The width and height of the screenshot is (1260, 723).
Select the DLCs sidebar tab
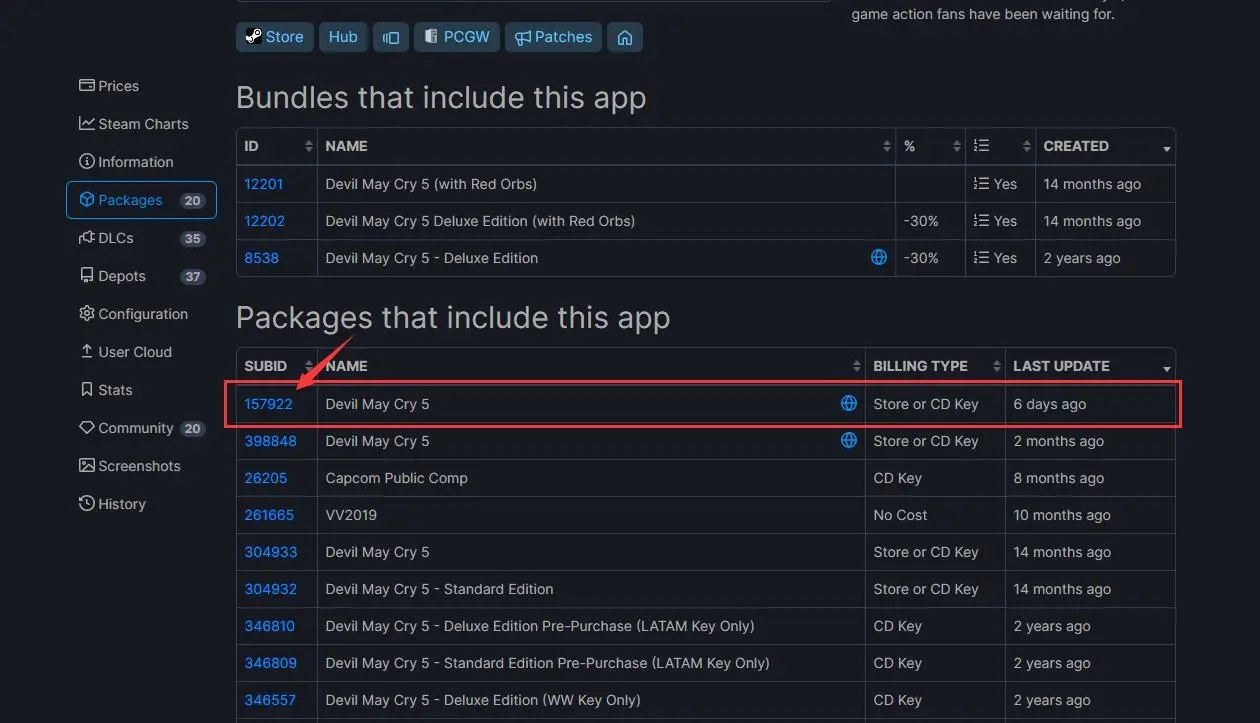pos(115,238)
